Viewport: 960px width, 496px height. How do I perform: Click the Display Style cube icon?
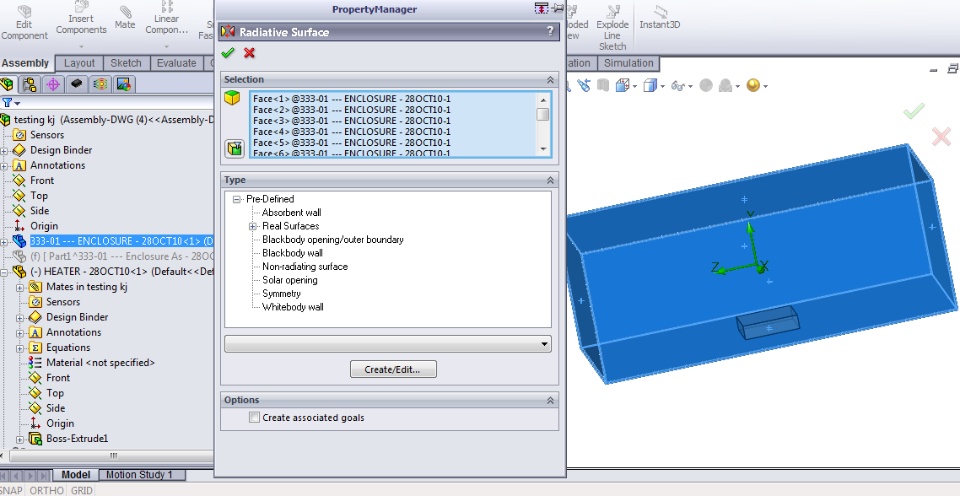(x=650, y=86)
